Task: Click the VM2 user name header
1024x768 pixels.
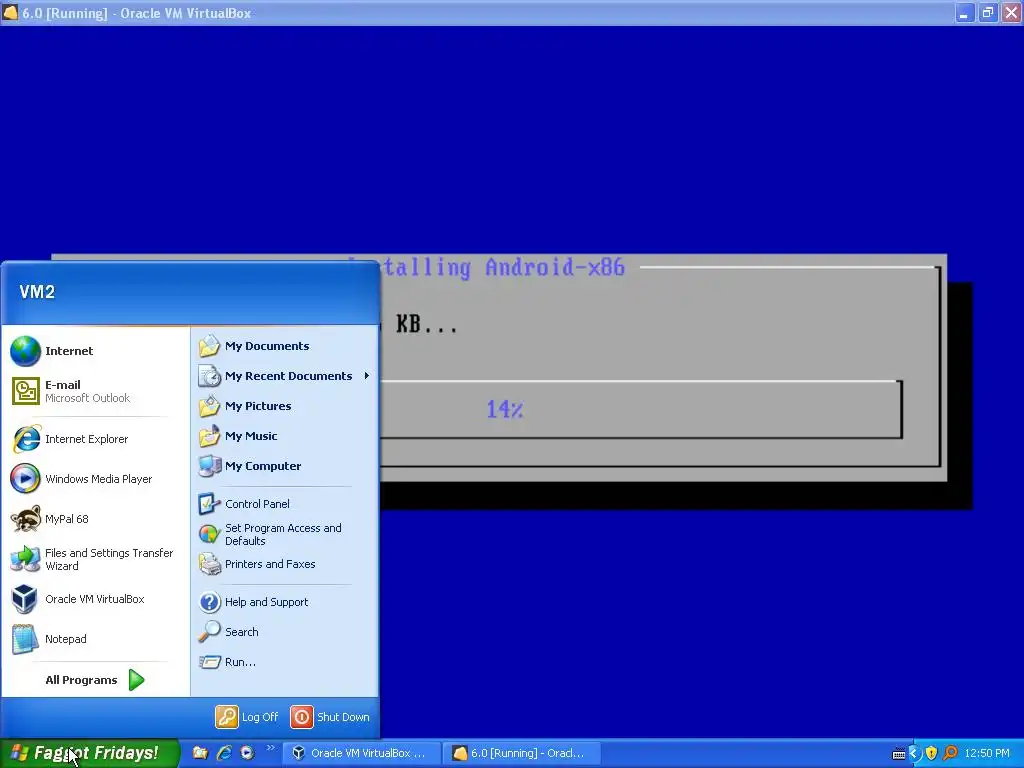Action: 37,292
